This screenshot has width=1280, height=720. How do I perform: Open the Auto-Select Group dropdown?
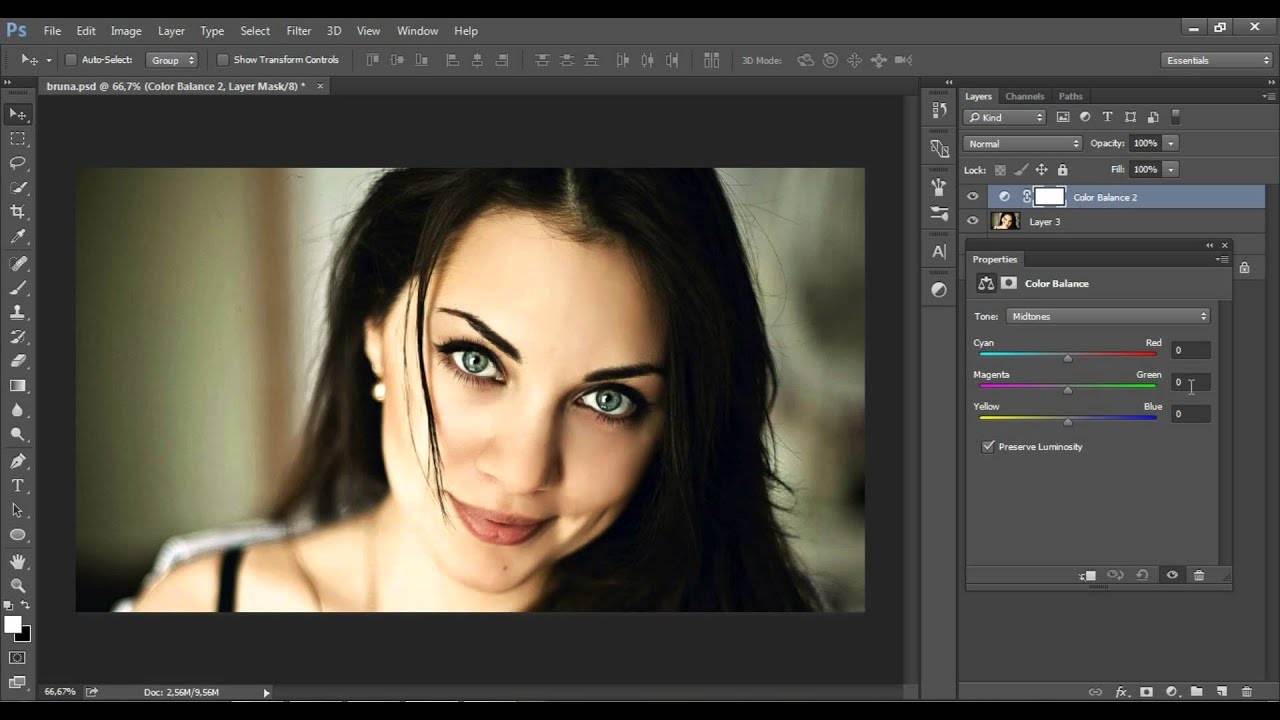pyautogui.click(x=172, y=60)
